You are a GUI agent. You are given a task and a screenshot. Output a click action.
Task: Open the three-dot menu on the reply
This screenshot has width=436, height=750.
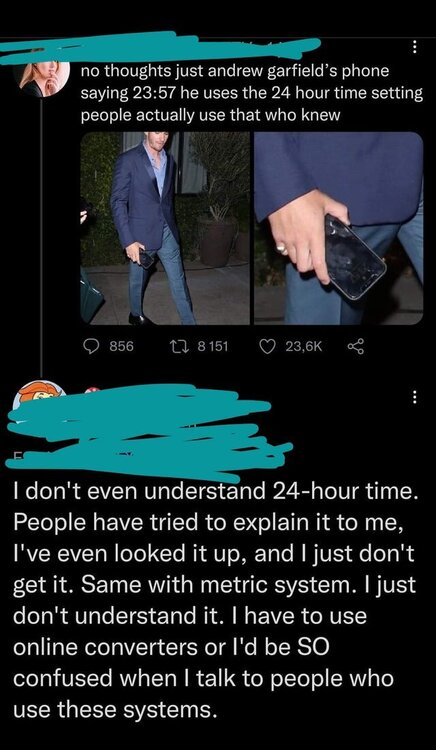414,396
